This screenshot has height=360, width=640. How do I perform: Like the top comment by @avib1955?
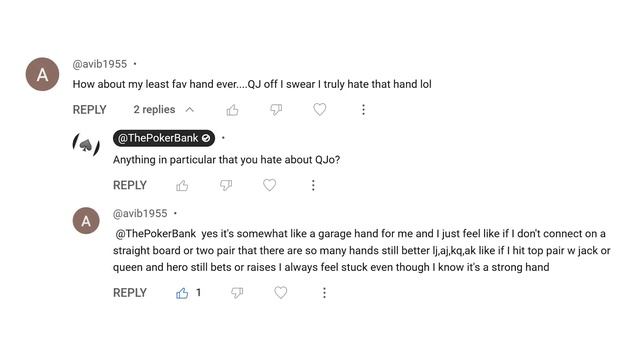pyautogui.click(x=232, y=110)
